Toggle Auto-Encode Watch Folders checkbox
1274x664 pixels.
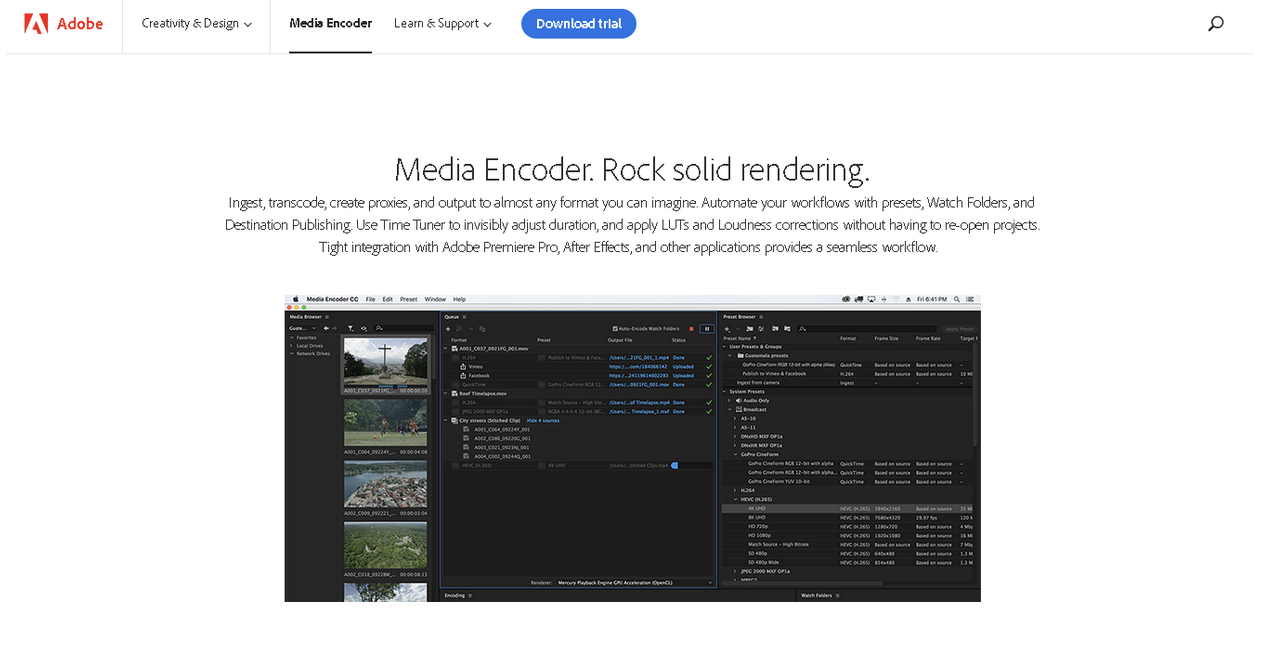(x=615, y=329)
